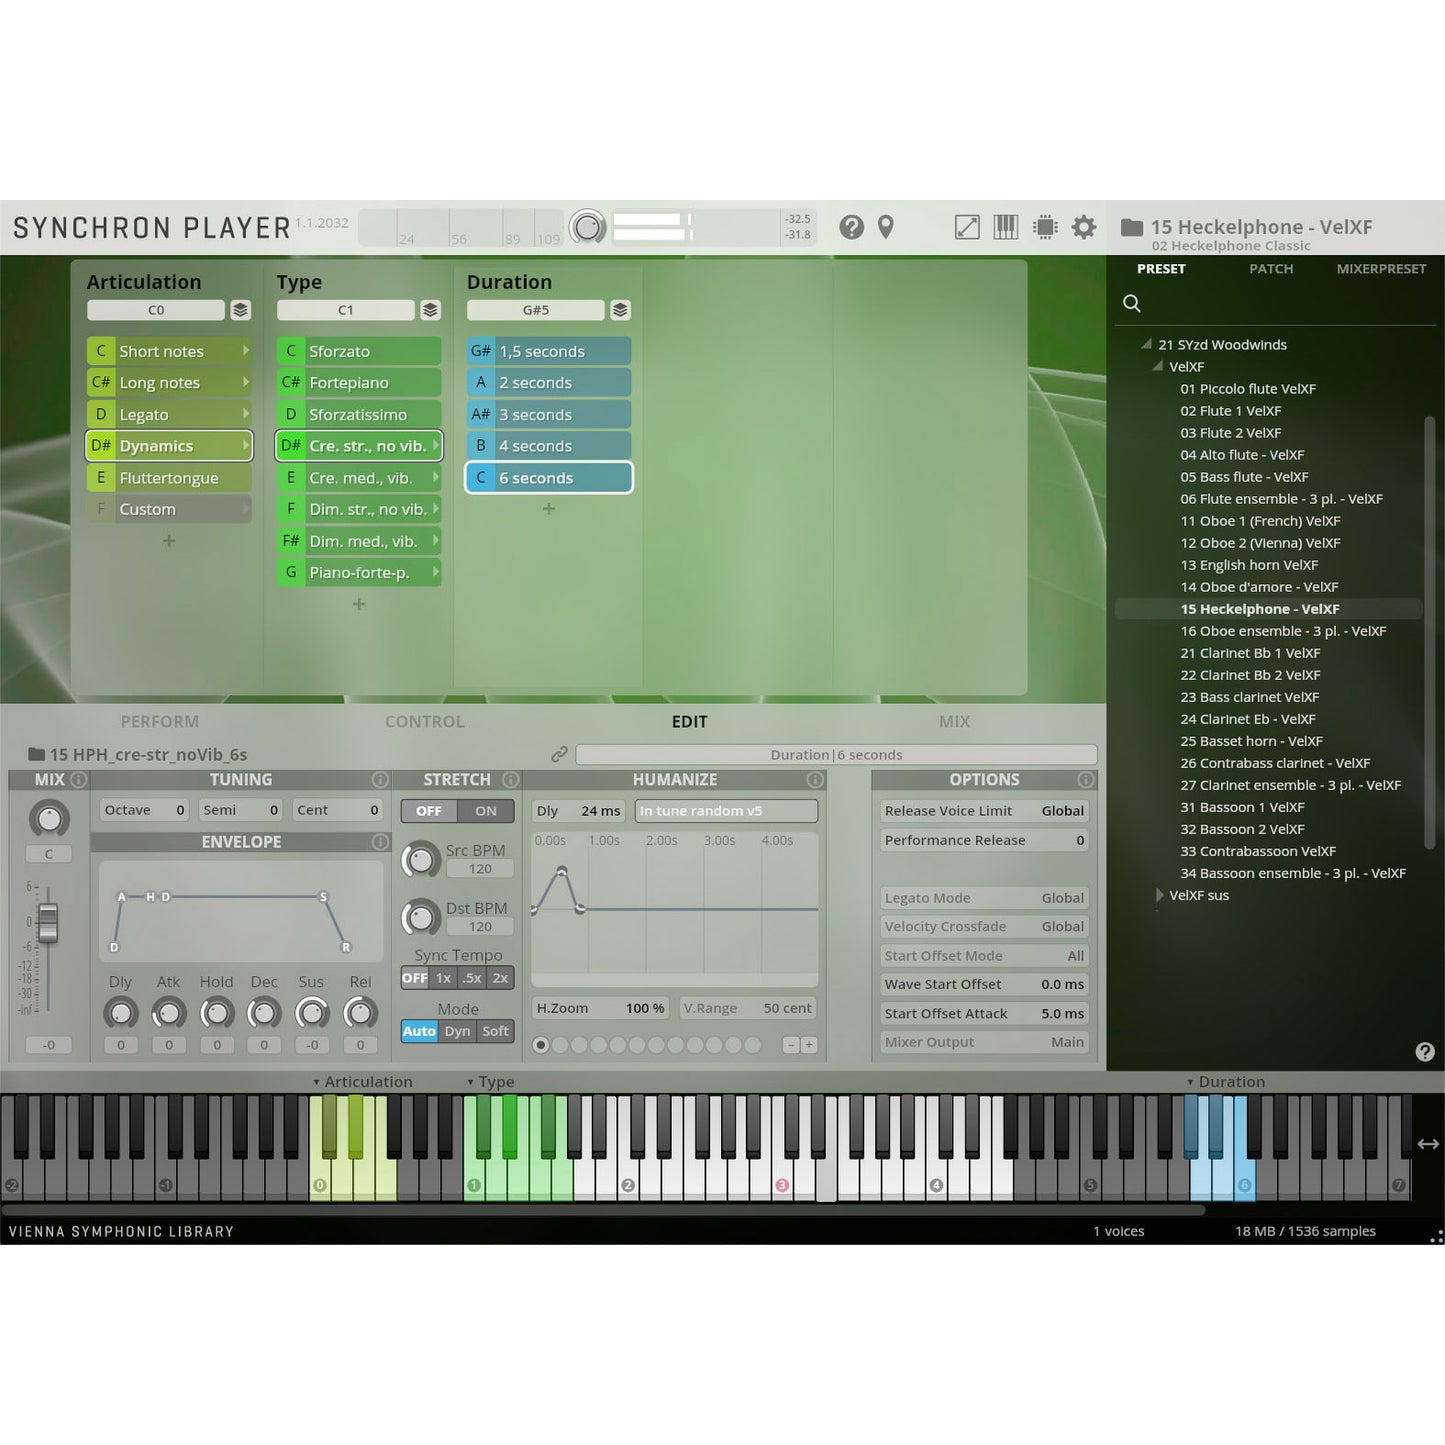Open the PATCH tab

(x=1271, y=269)
